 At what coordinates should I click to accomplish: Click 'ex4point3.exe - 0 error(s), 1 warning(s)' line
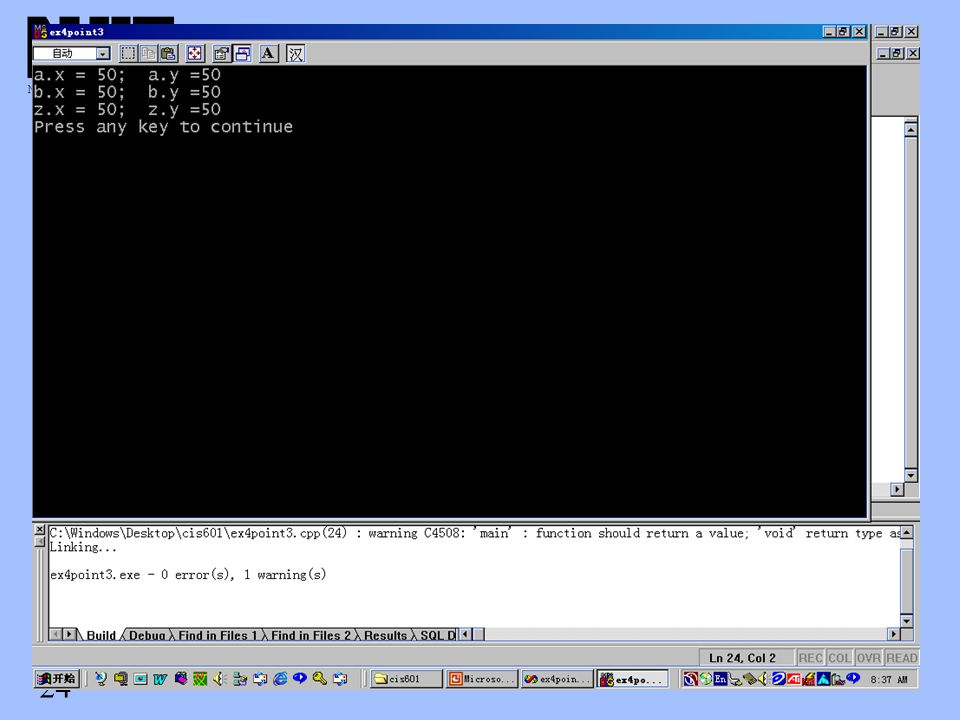point(188,574)
